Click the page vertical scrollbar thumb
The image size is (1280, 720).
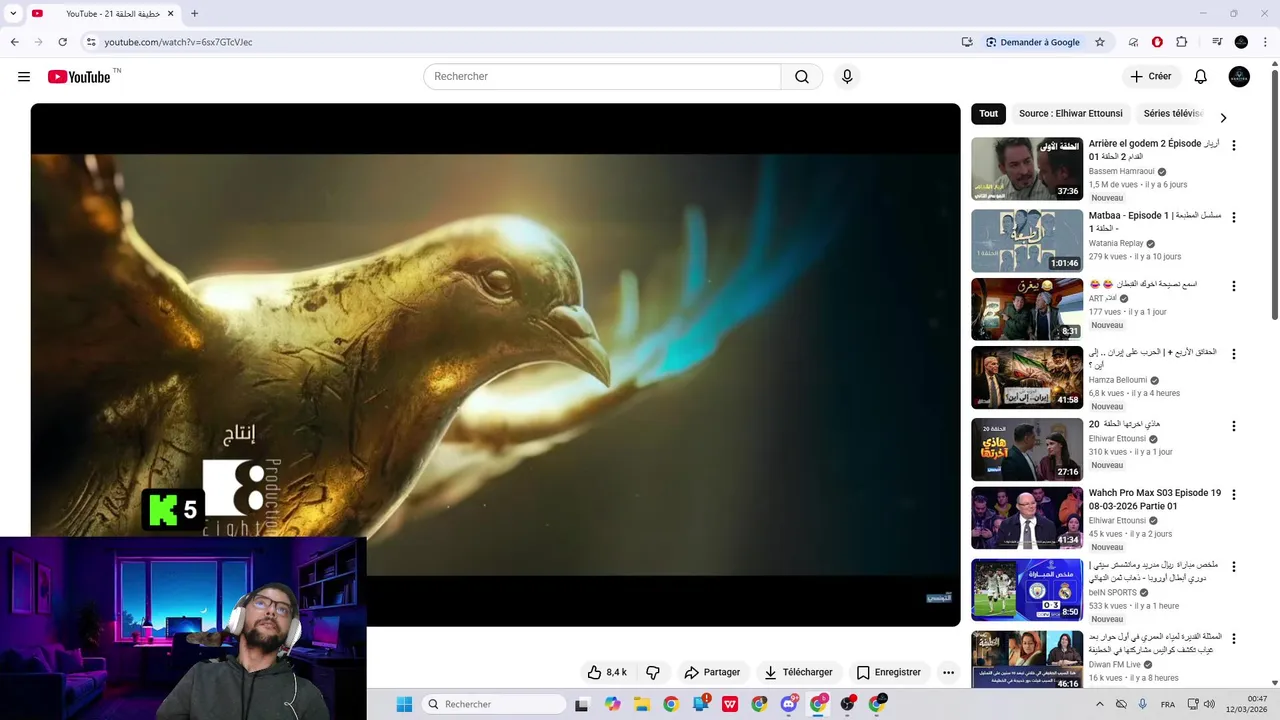pyautogui.click(x=1275, y=195)
